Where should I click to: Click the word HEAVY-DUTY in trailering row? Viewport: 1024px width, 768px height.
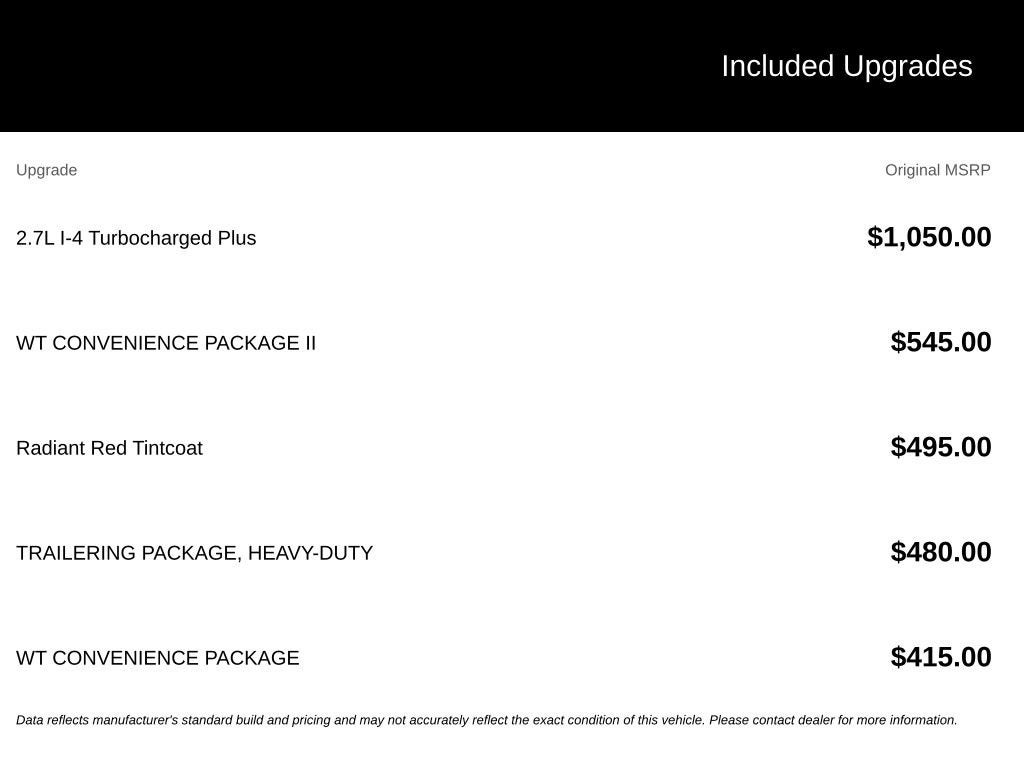pyautogui.click(x=310, y=553)
